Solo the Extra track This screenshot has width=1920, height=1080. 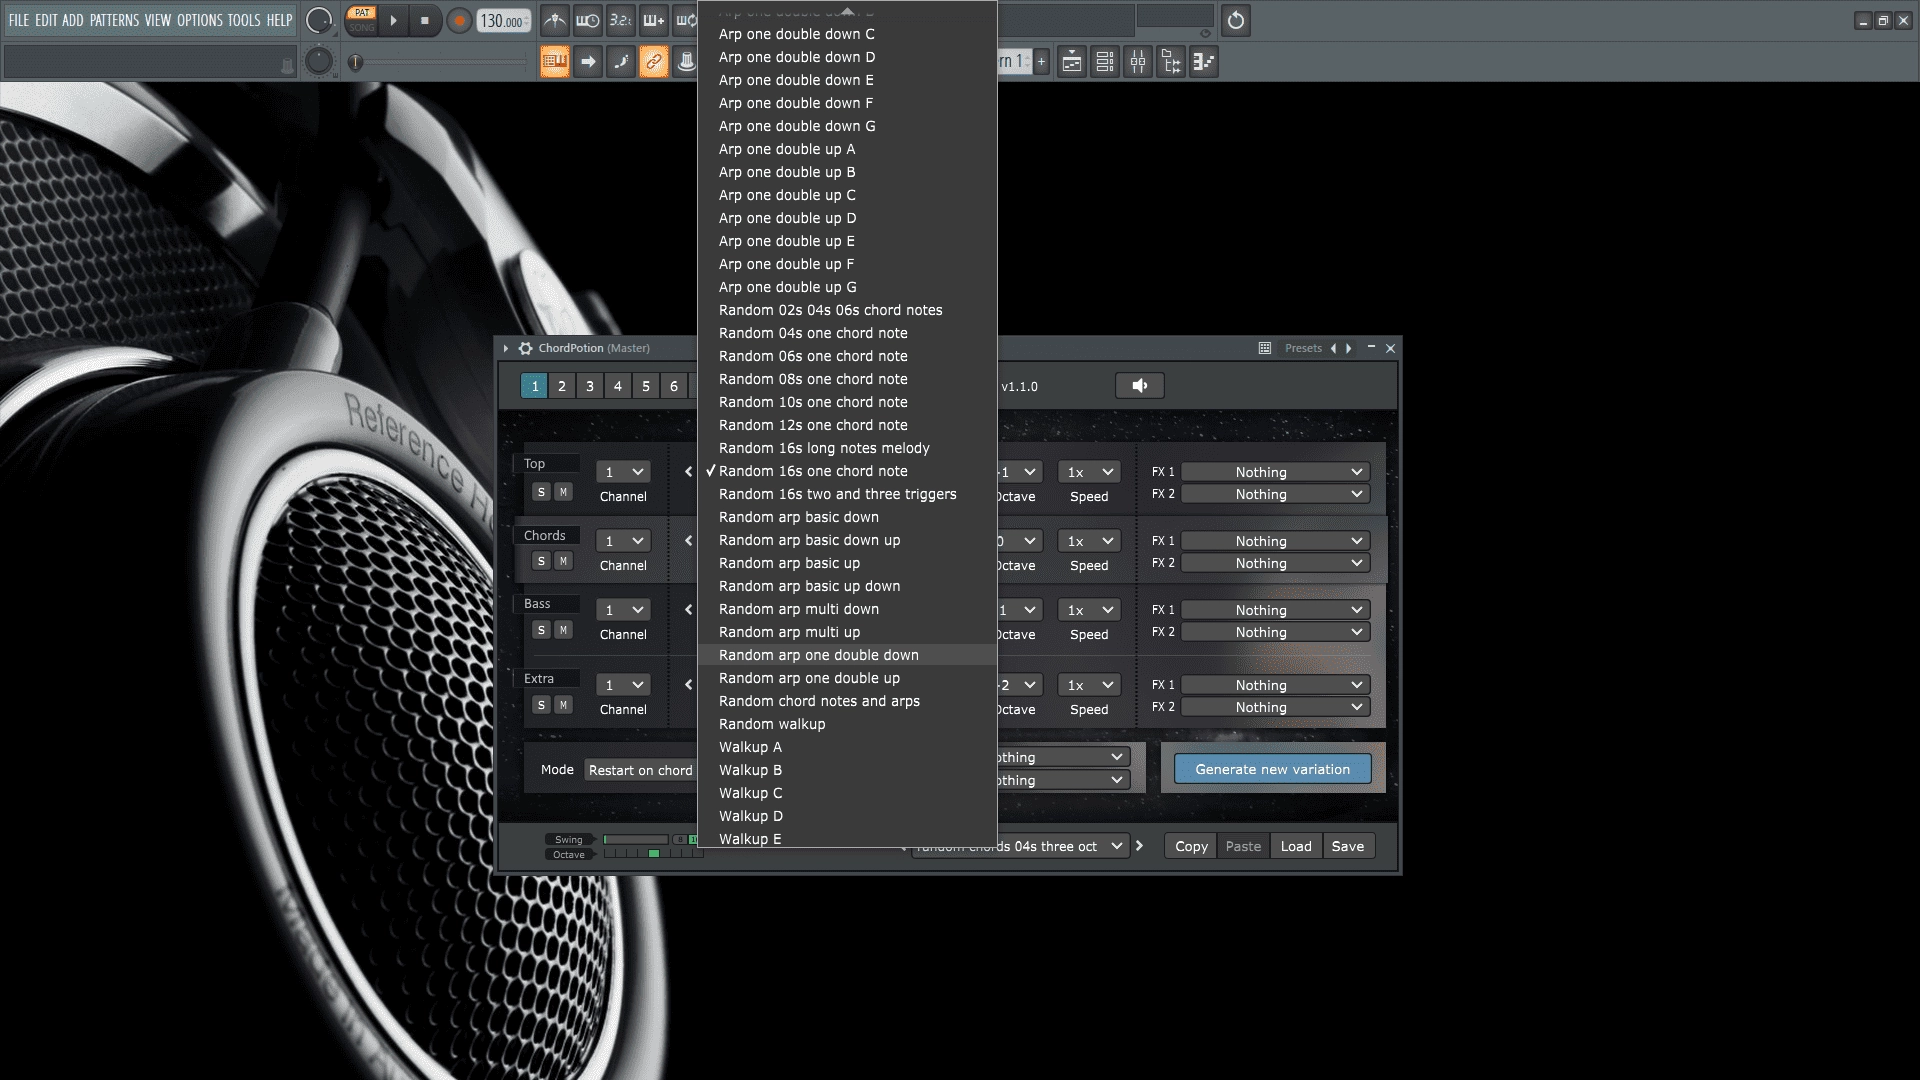pyautogui.click(x=541, y=705)
